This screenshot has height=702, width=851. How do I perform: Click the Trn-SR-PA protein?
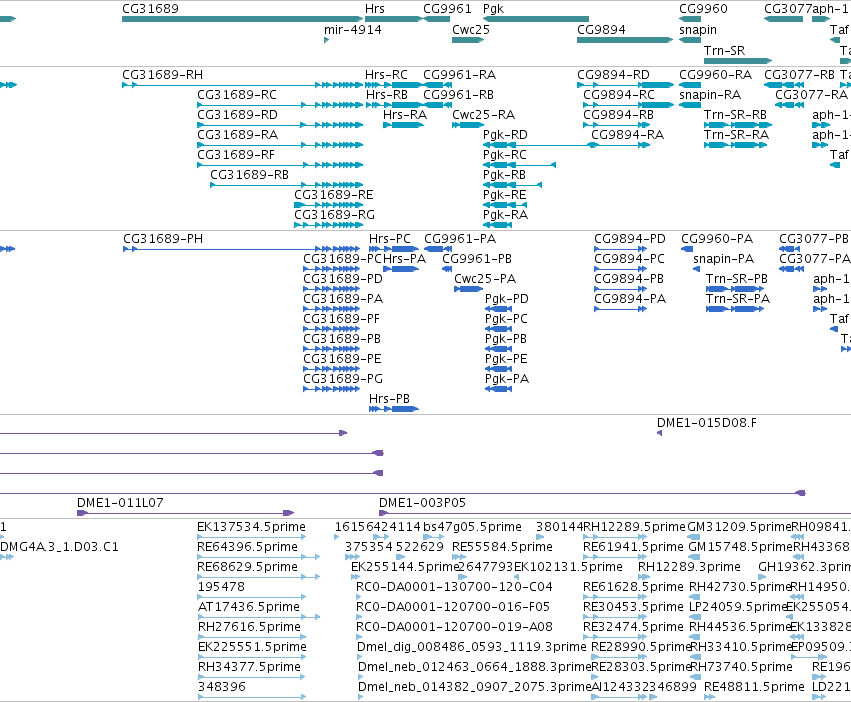click(735, 309)
